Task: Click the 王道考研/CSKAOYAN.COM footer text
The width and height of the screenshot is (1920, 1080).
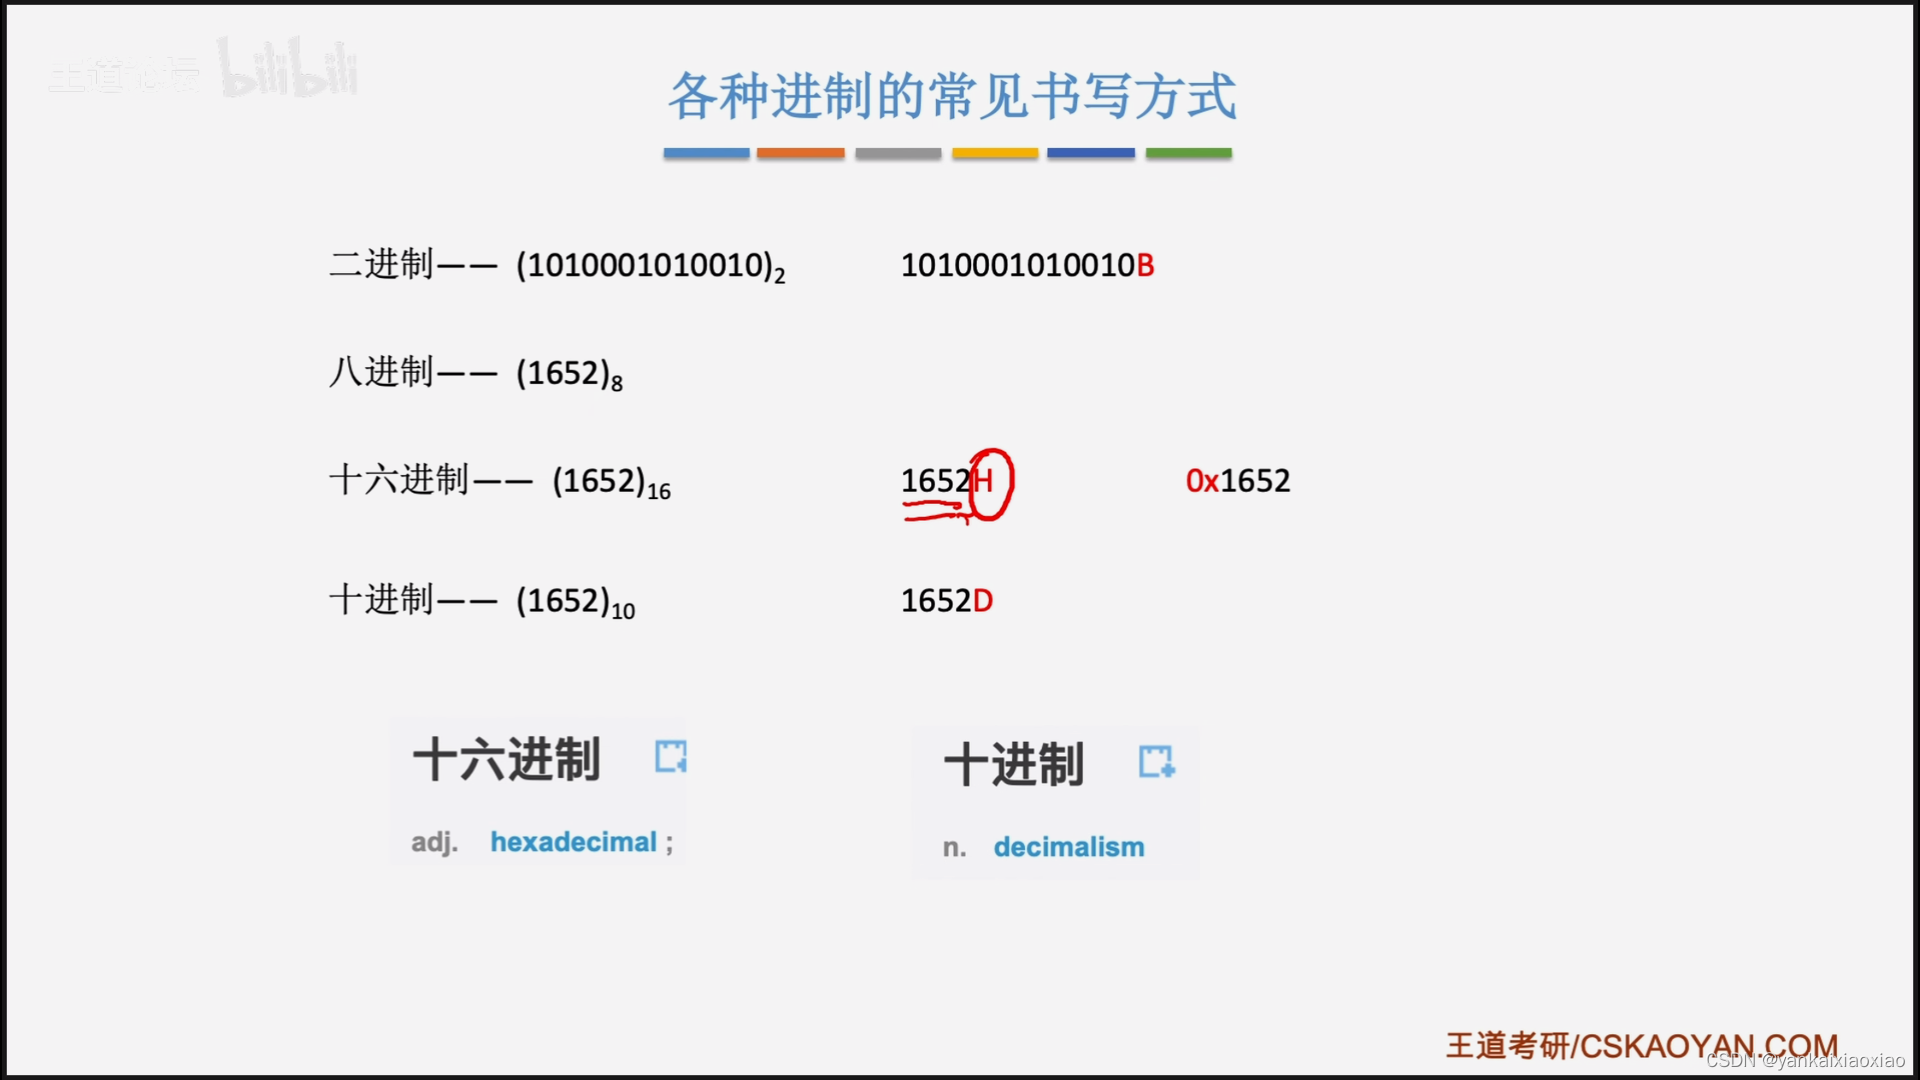Action: (x=1642, y=1046)
